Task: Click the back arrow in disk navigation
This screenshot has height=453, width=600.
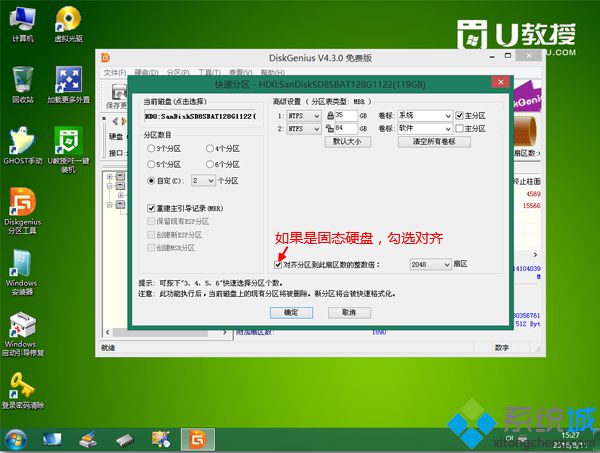Action: 116,121
